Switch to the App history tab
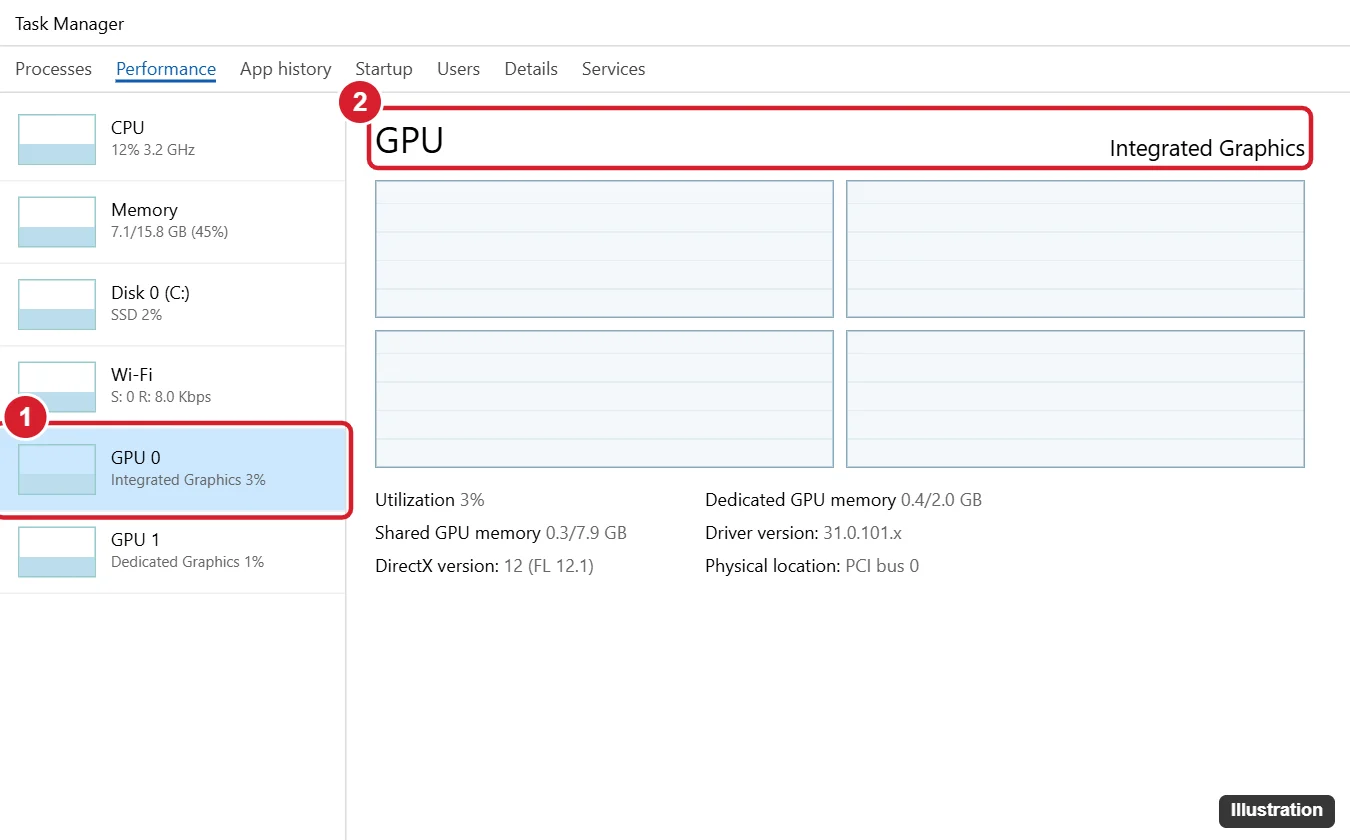 (x=285, y=69)
